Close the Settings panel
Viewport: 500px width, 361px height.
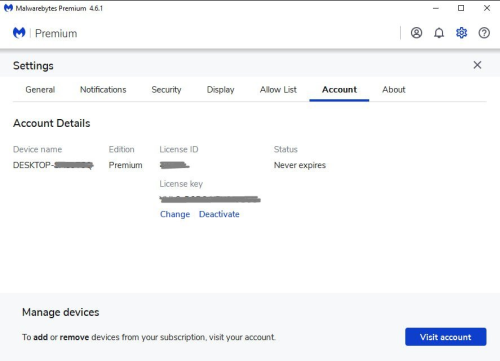click(477, 65)
